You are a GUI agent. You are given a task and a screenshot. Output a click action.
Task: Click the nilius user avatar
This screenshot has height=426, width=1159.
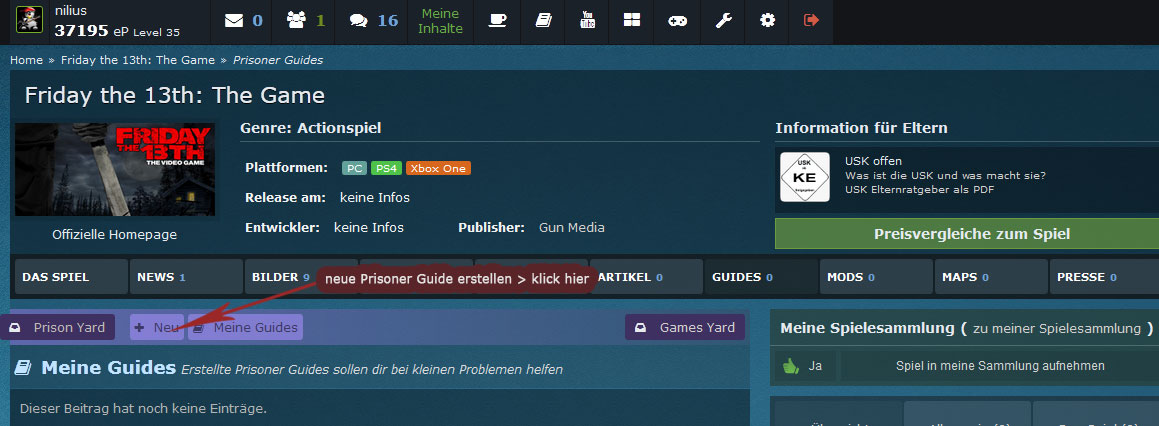coord(30,19)
